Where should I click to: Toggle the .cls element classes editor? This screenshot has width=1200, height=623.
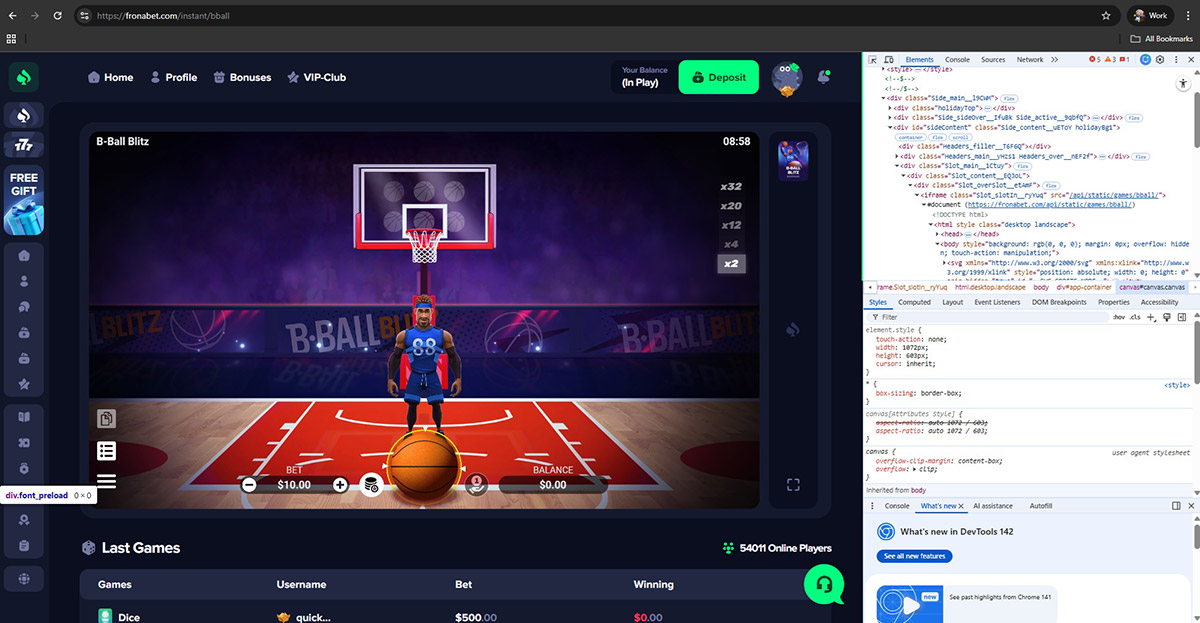click(1134, 317)
